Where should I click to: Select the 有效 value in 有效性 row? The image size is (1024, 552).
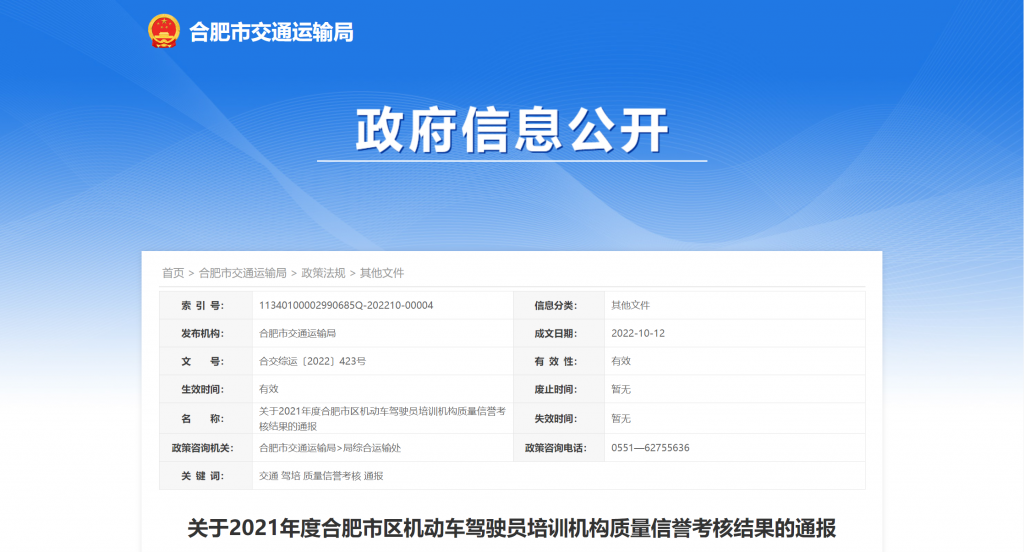click(621, 361)
